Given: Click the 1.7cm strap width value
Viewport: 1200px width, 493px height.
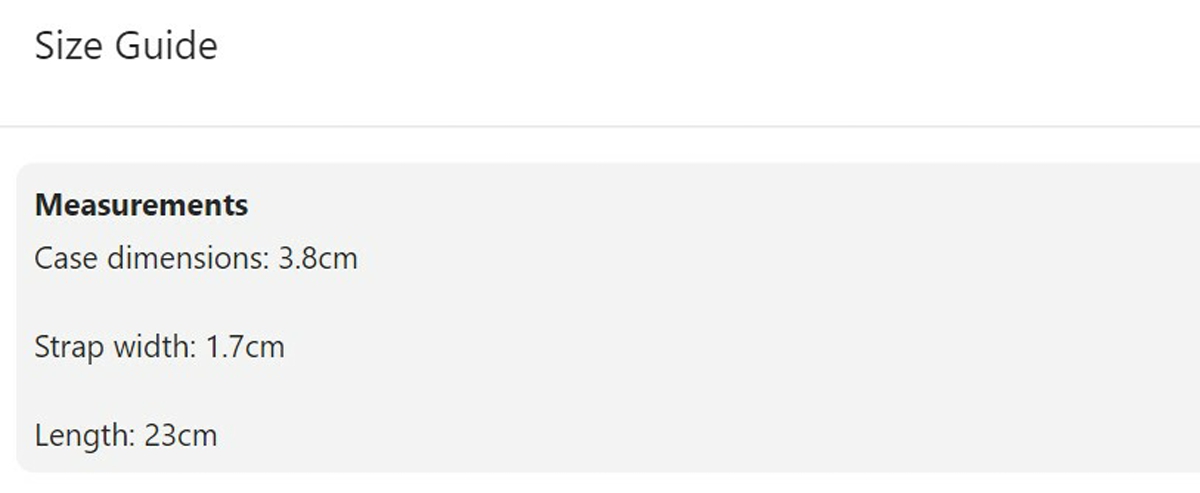Looking at the screenshot, I should 245,347.
